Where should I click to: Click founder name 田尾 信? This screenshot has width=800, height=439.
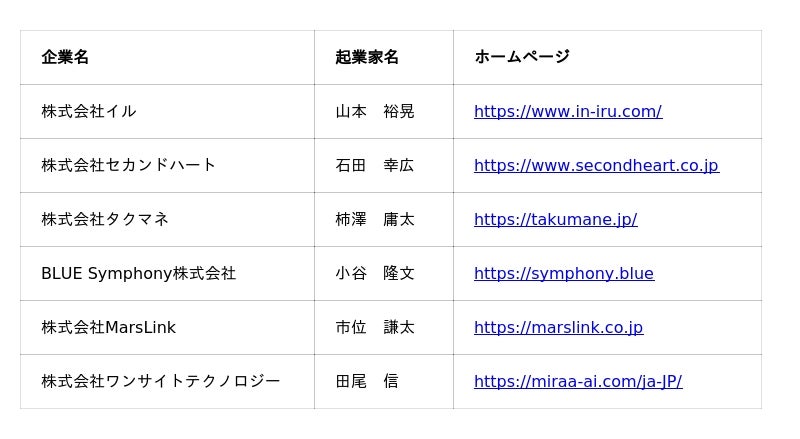[x=367, y=381]
